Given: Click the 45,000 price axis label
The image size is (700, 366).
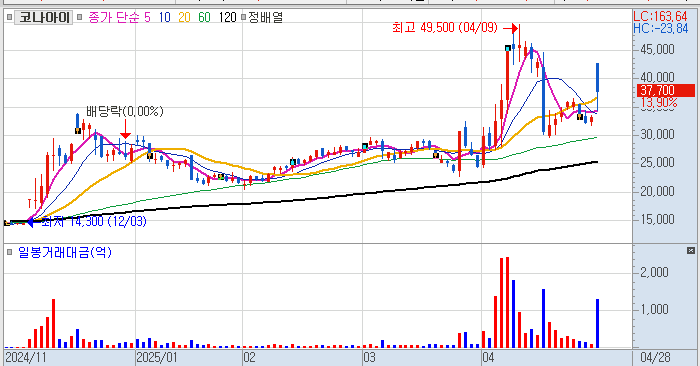Looking at the screenshot, I should [x=657, y=50].
